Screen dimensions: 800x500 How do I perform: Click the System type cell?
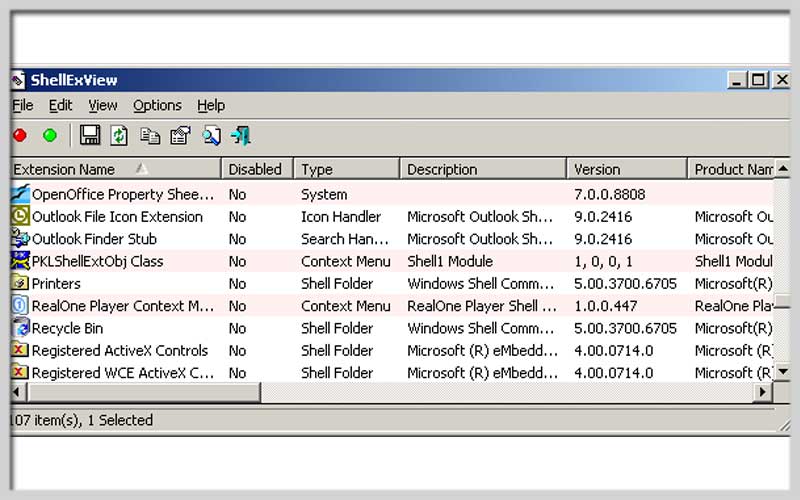click(324, 194)
